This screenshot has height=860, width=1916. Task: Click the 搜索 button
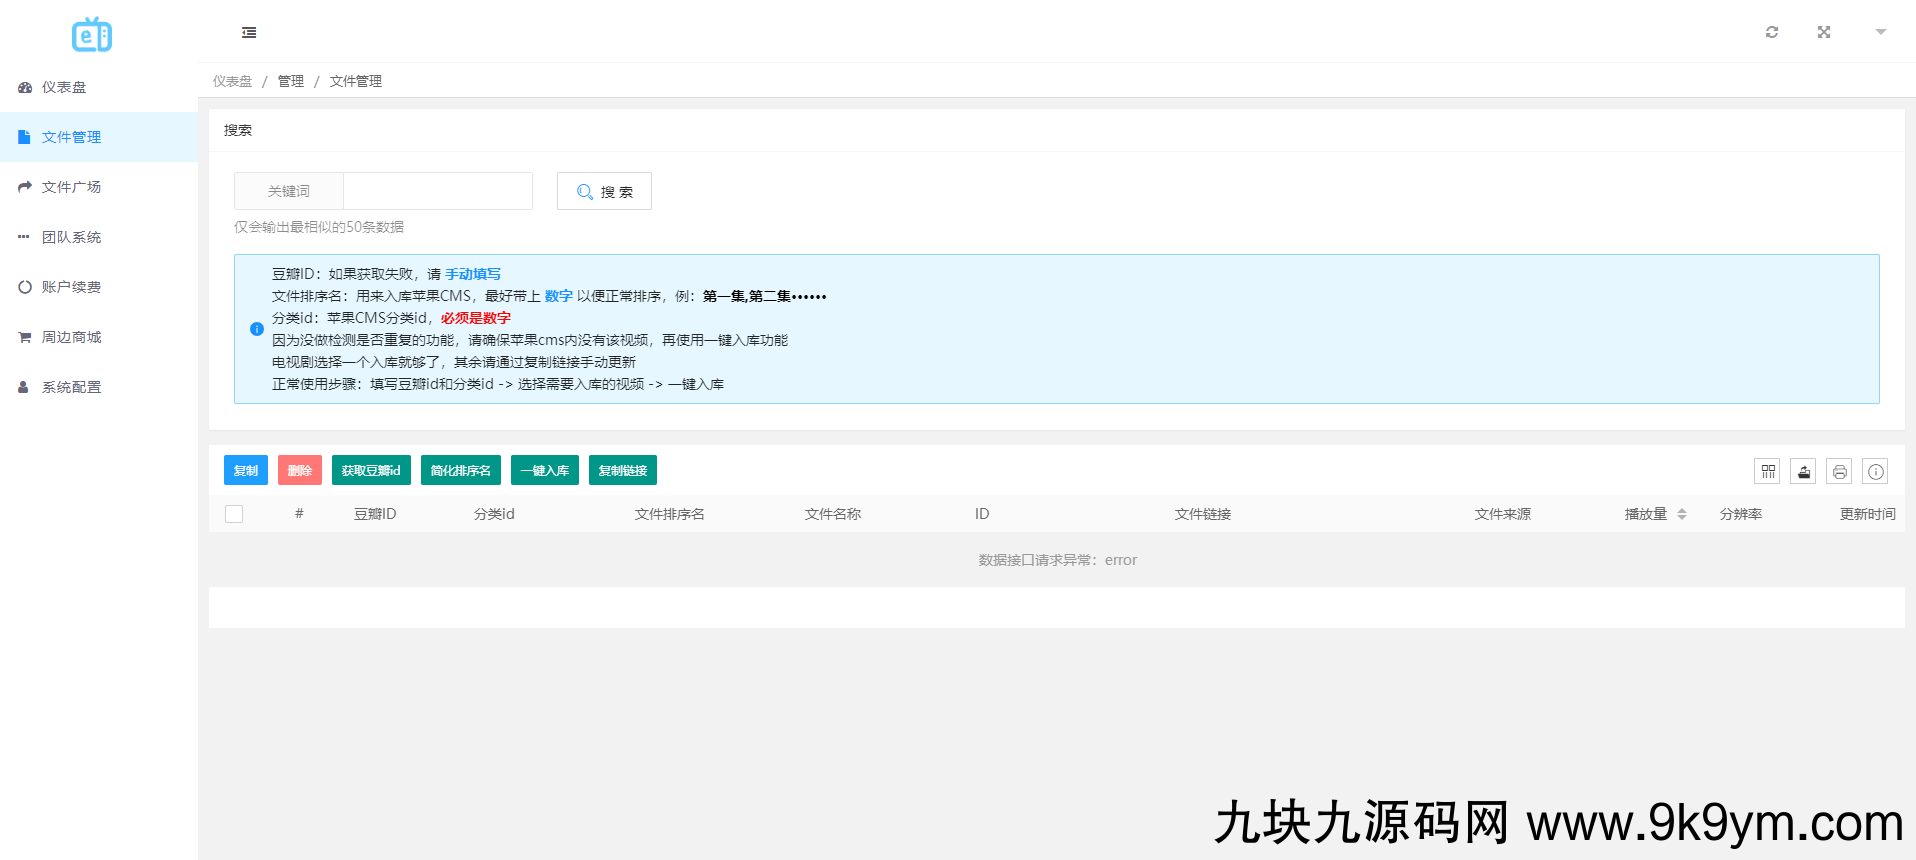(x=604, y=191)
